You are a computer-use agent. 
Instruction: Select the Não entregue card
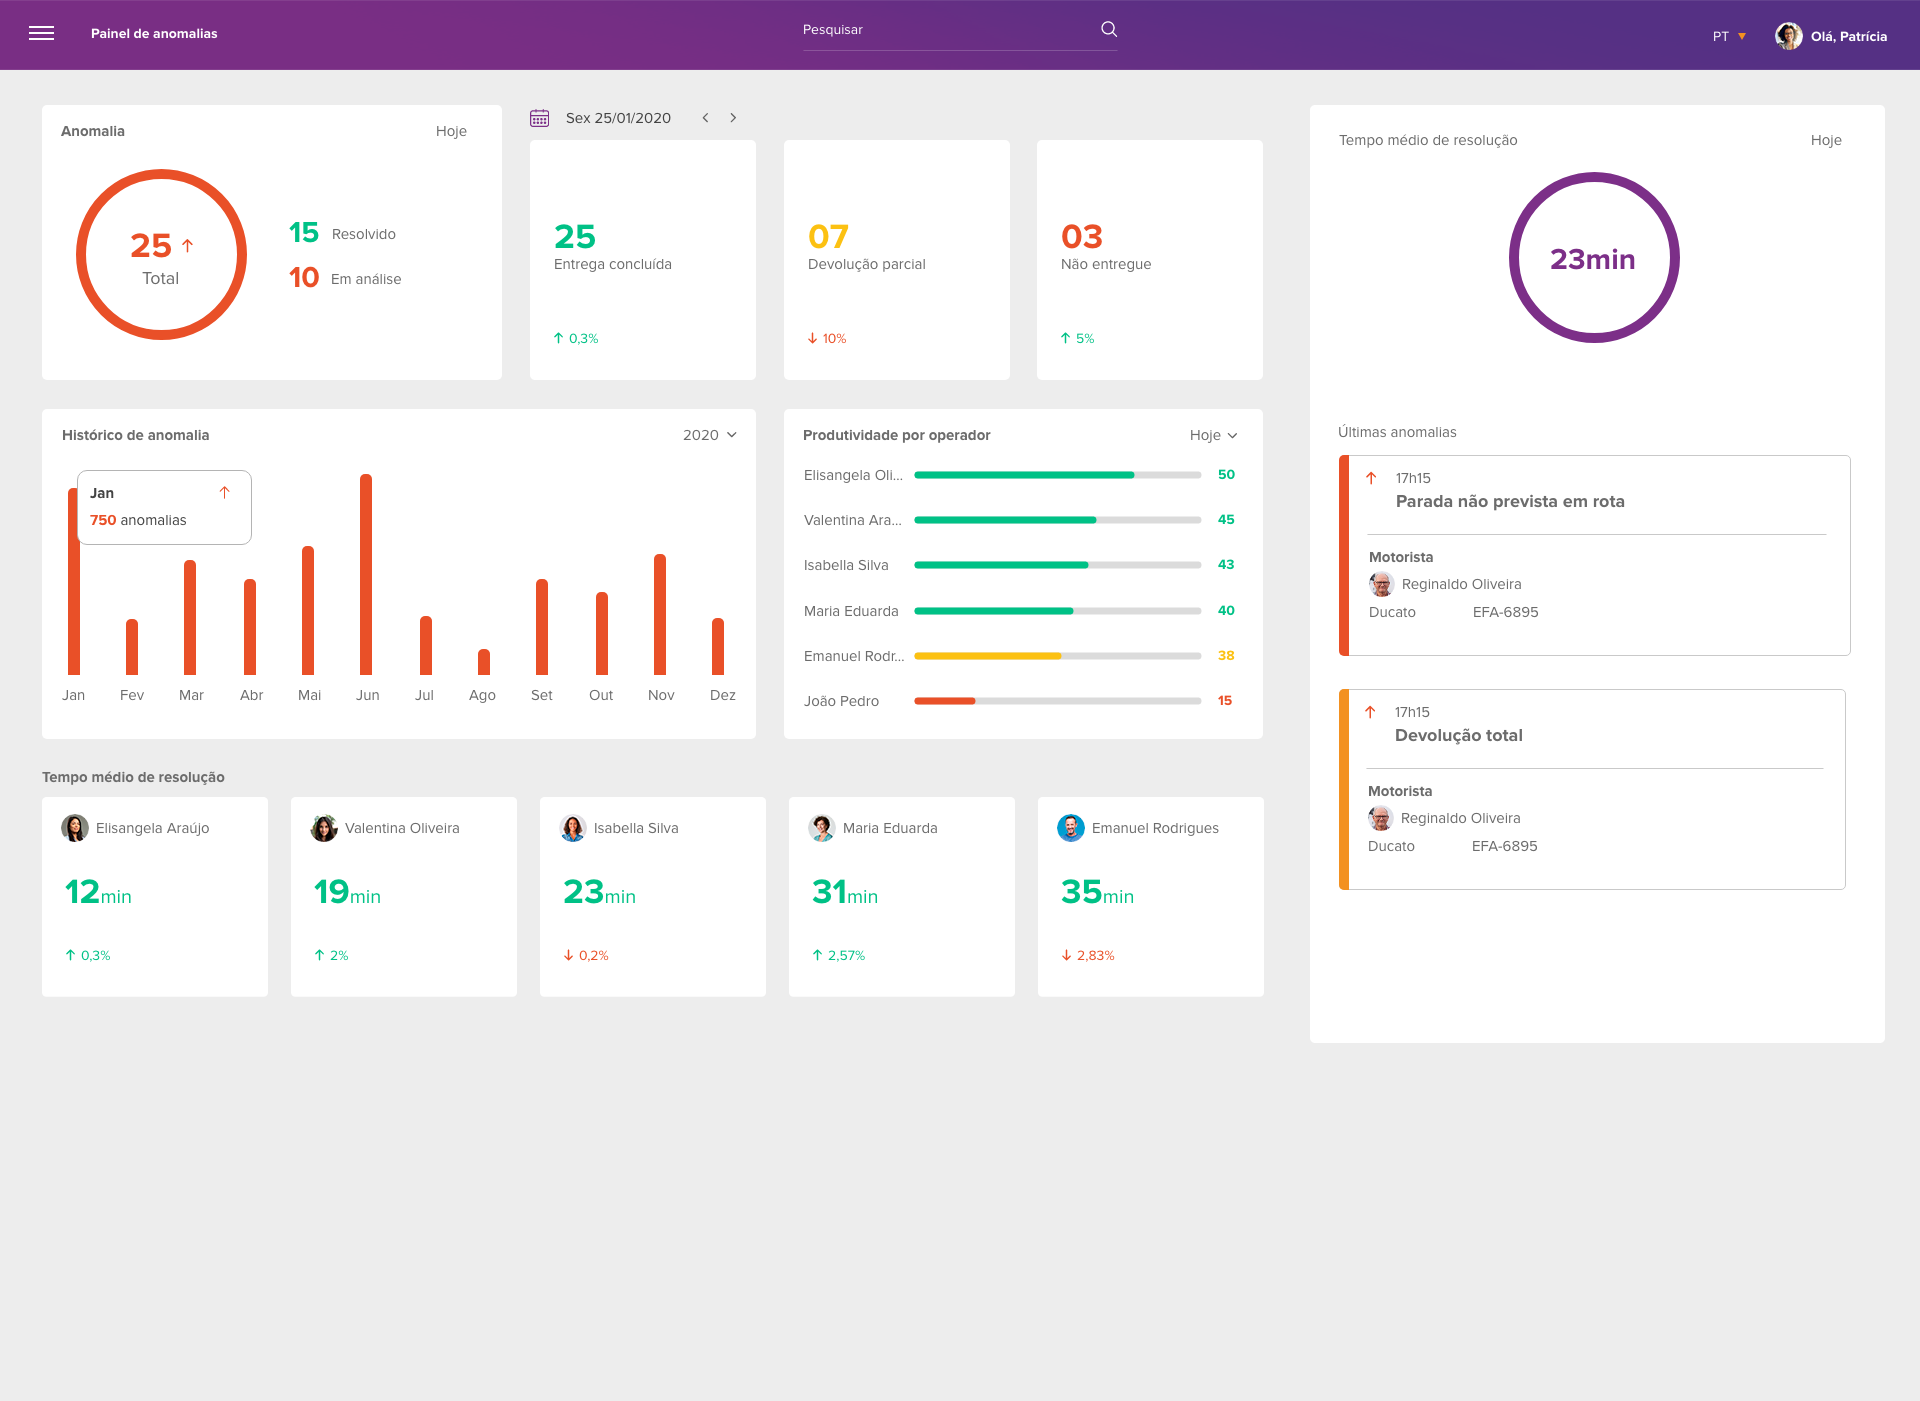1149,260
